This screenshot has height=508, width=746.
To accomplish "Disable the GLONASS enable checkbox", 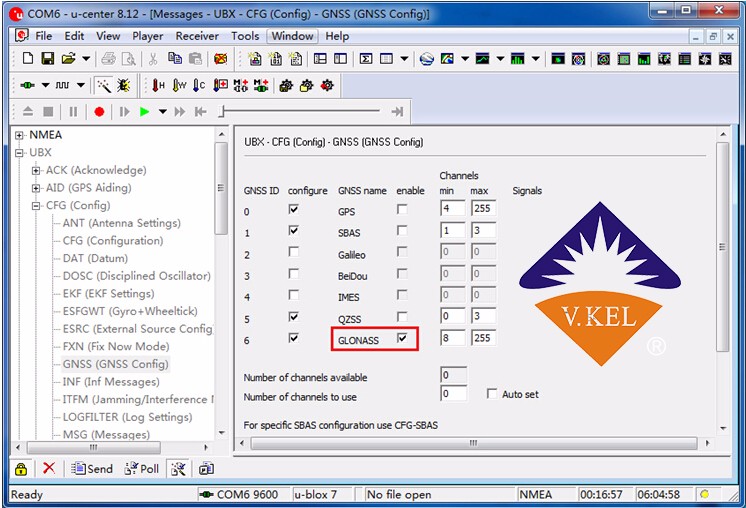I will click(x=402, y=339).
